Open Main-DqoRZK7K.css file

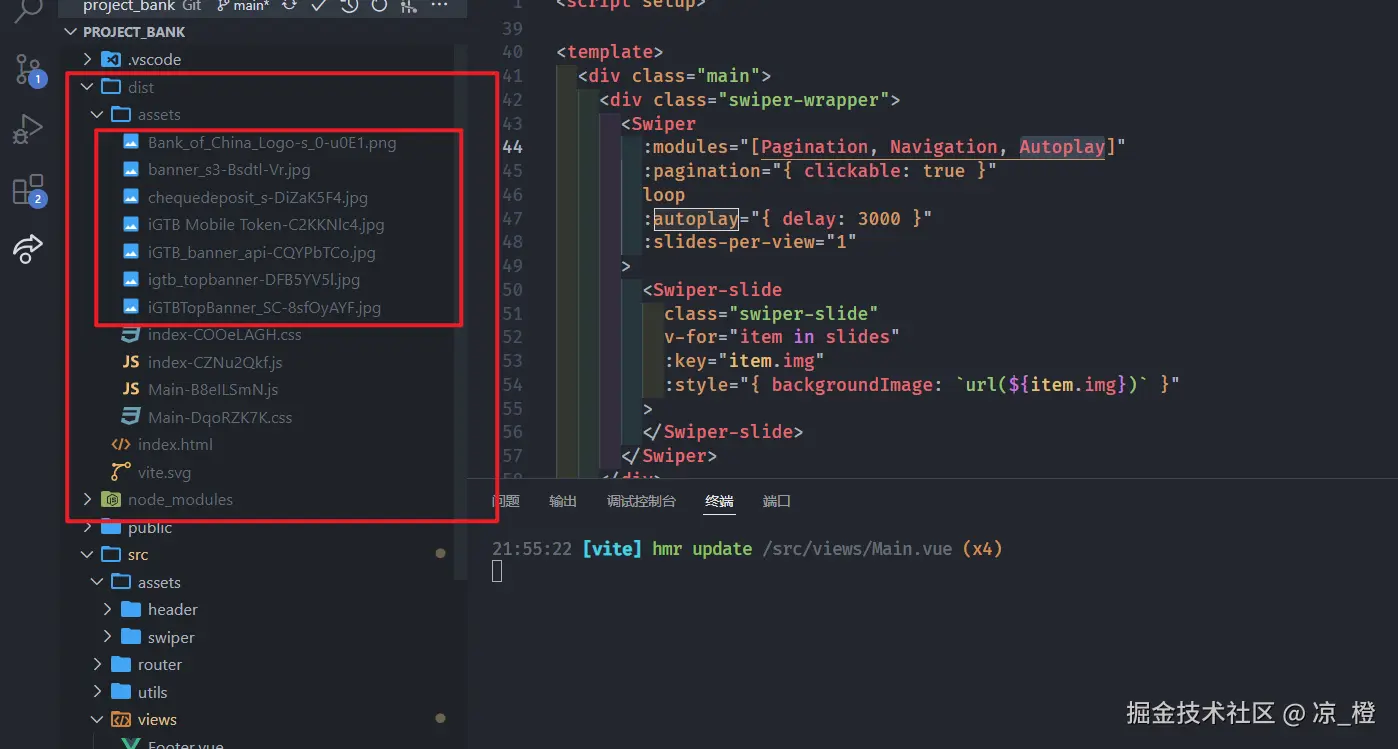[x=220, y=417]
